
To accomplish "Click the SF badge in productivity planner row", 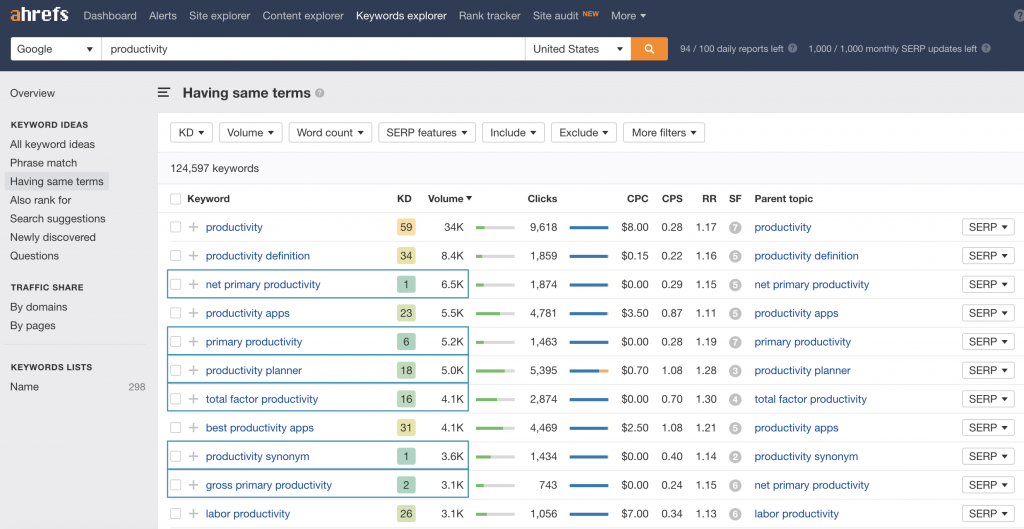I will point(735,371).
